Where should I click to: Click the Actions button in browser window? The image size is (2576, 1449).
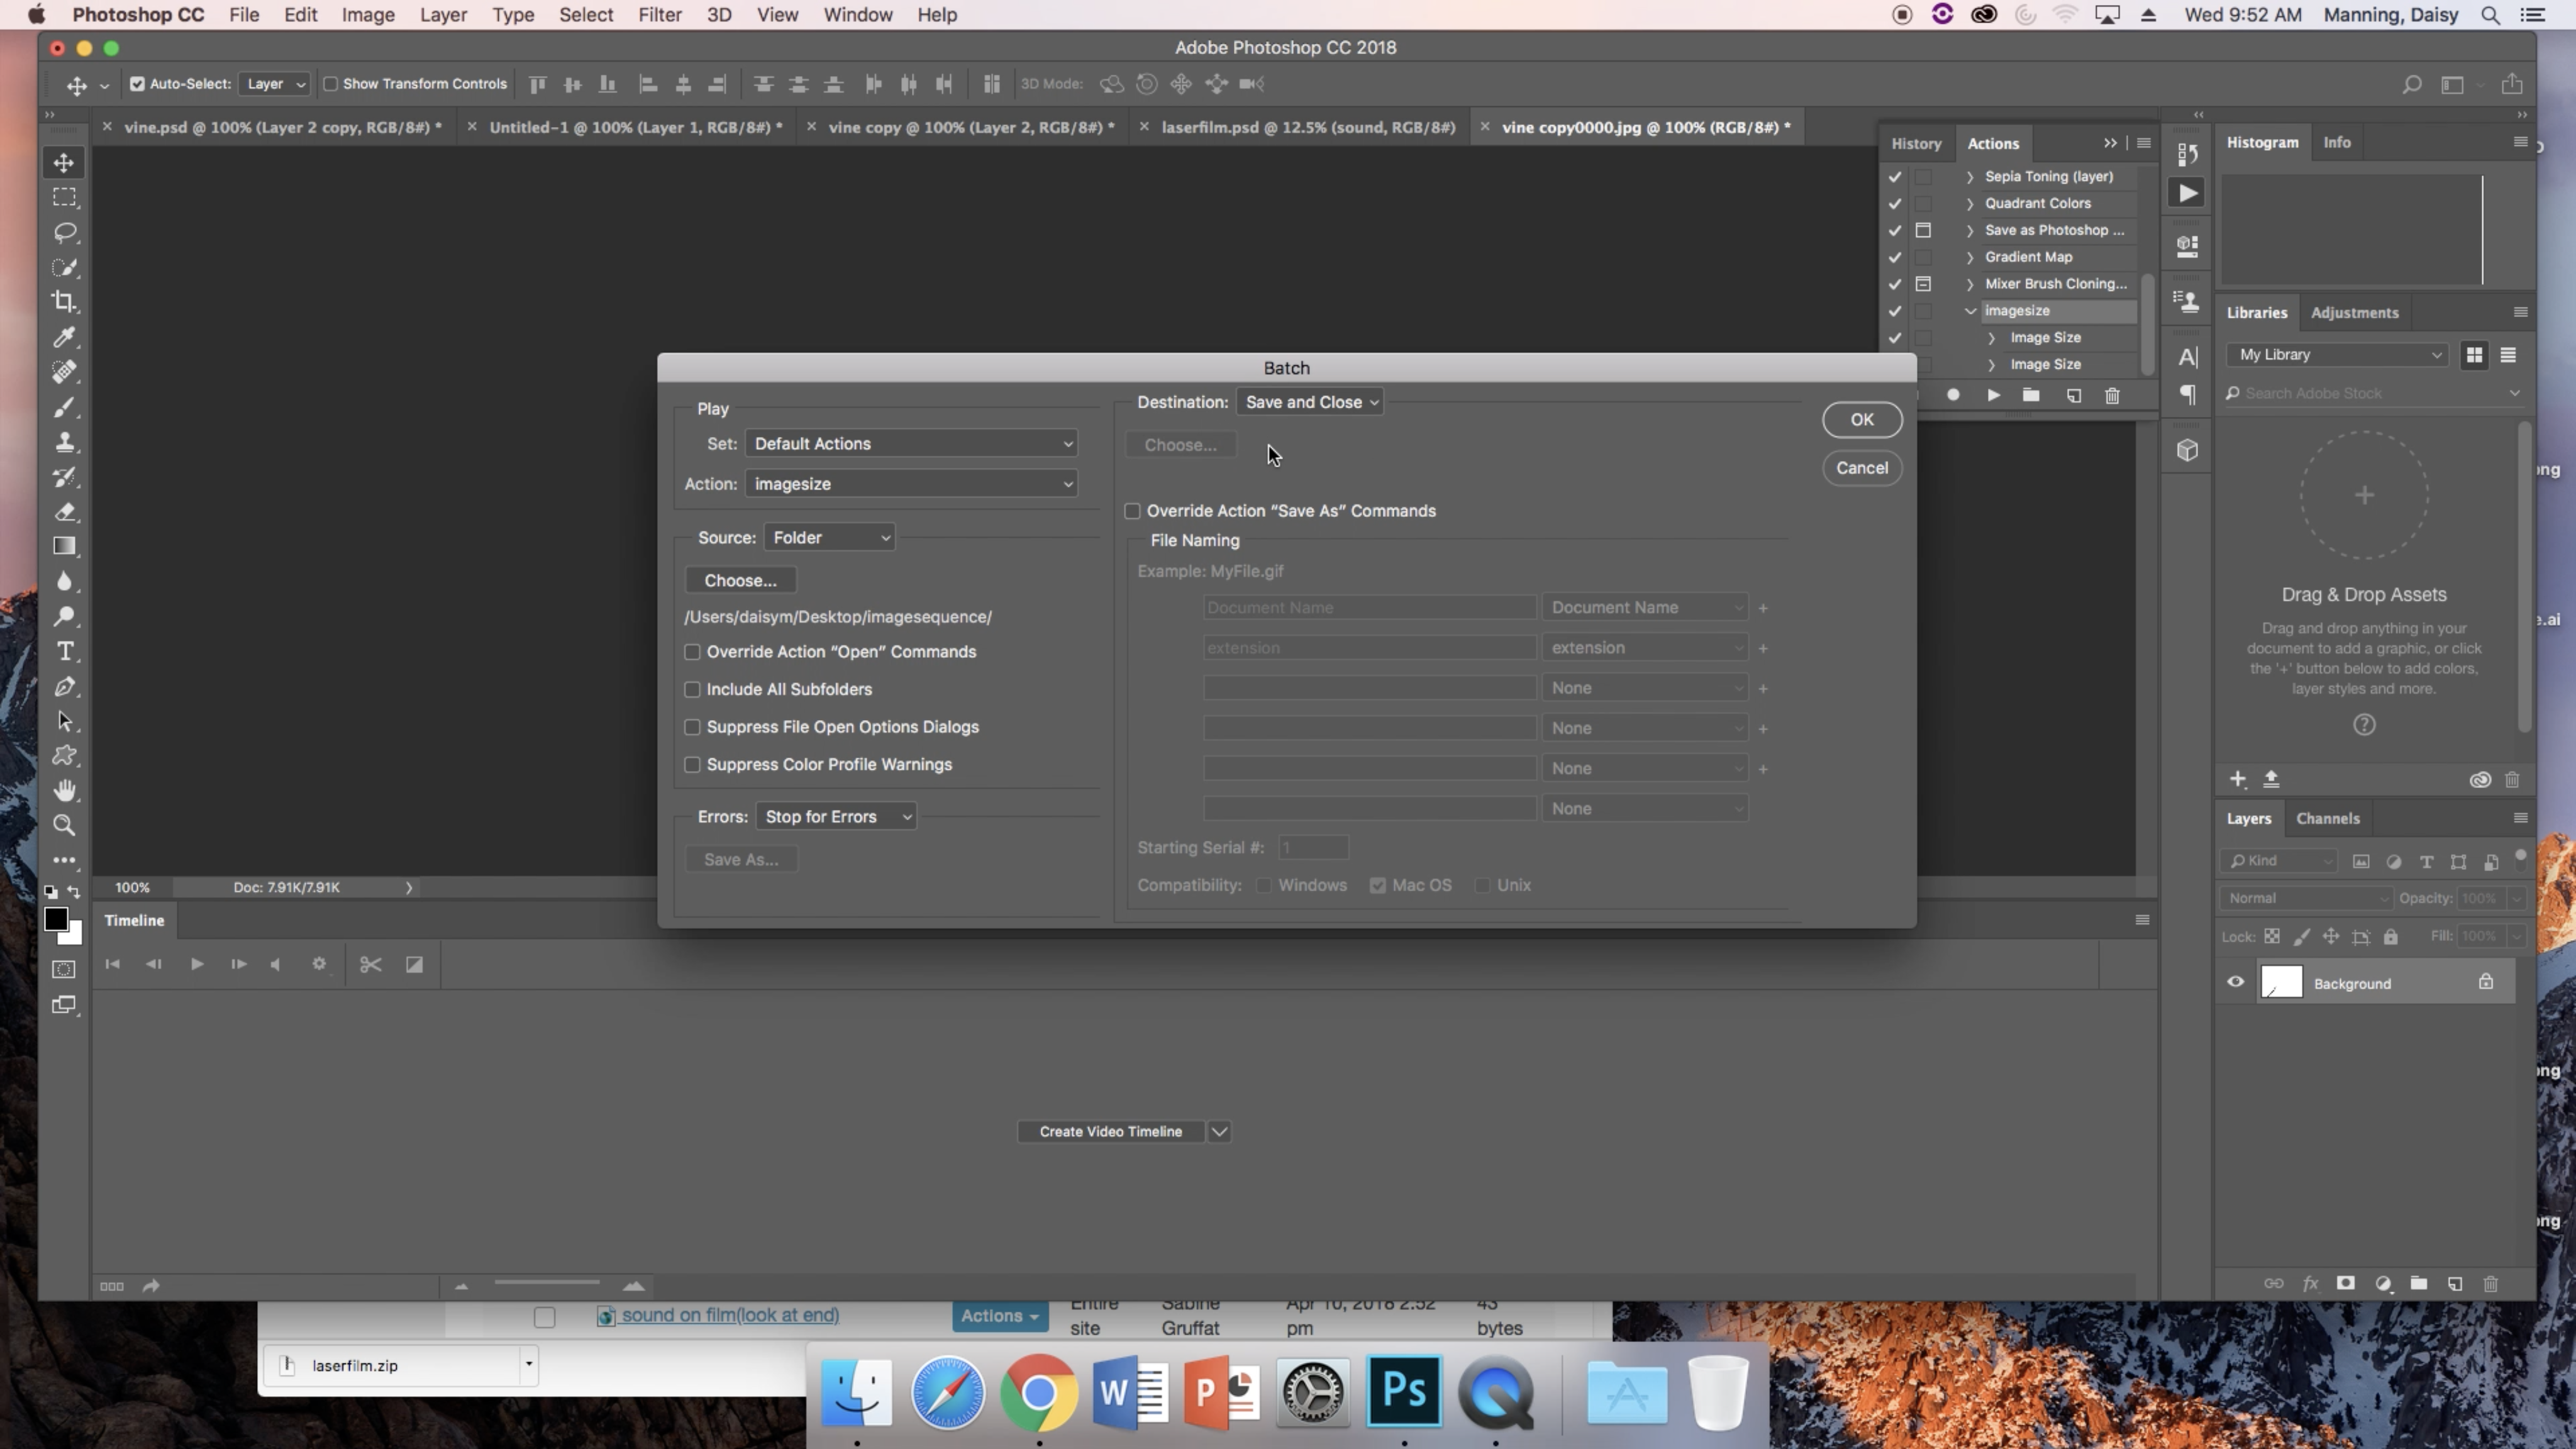click(x=999, y=1316)
